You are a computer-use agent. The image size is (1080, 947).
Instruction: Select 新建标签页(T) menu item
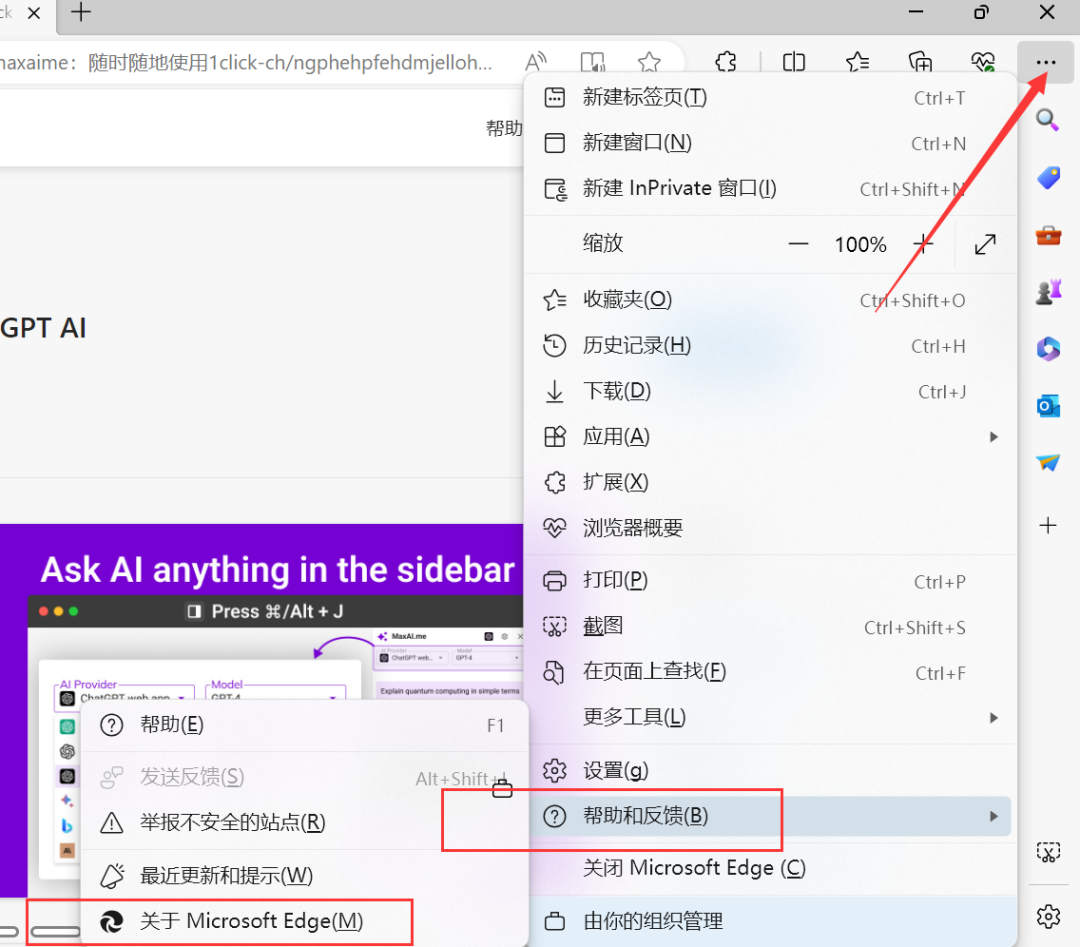(x=770, y=98)
